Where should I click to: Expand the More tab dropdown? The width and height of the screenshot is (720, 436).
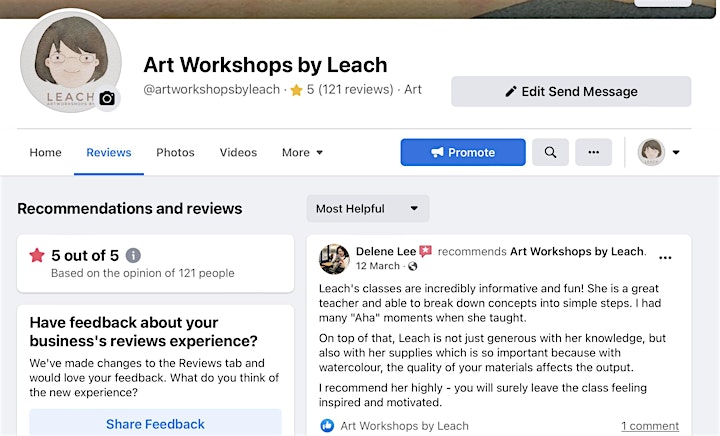(302, 152)
